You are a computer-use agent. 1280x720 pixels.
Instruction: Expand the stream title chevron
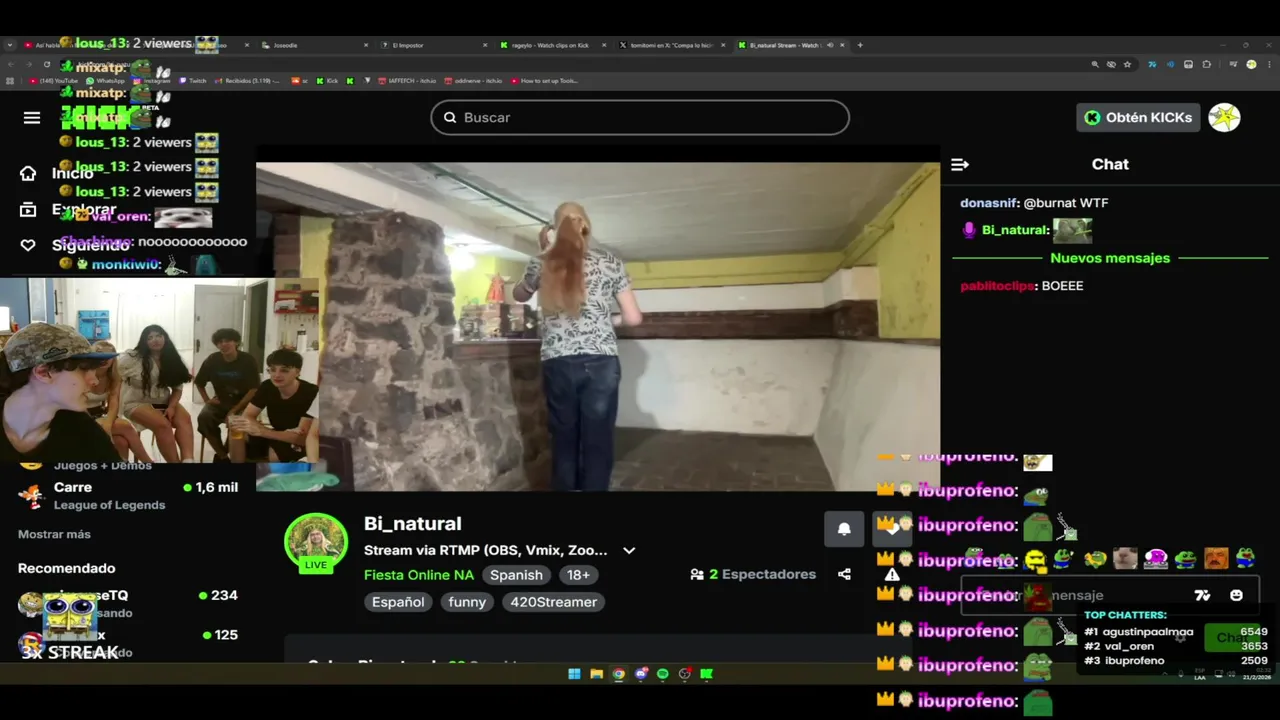(x=629, y=550)
